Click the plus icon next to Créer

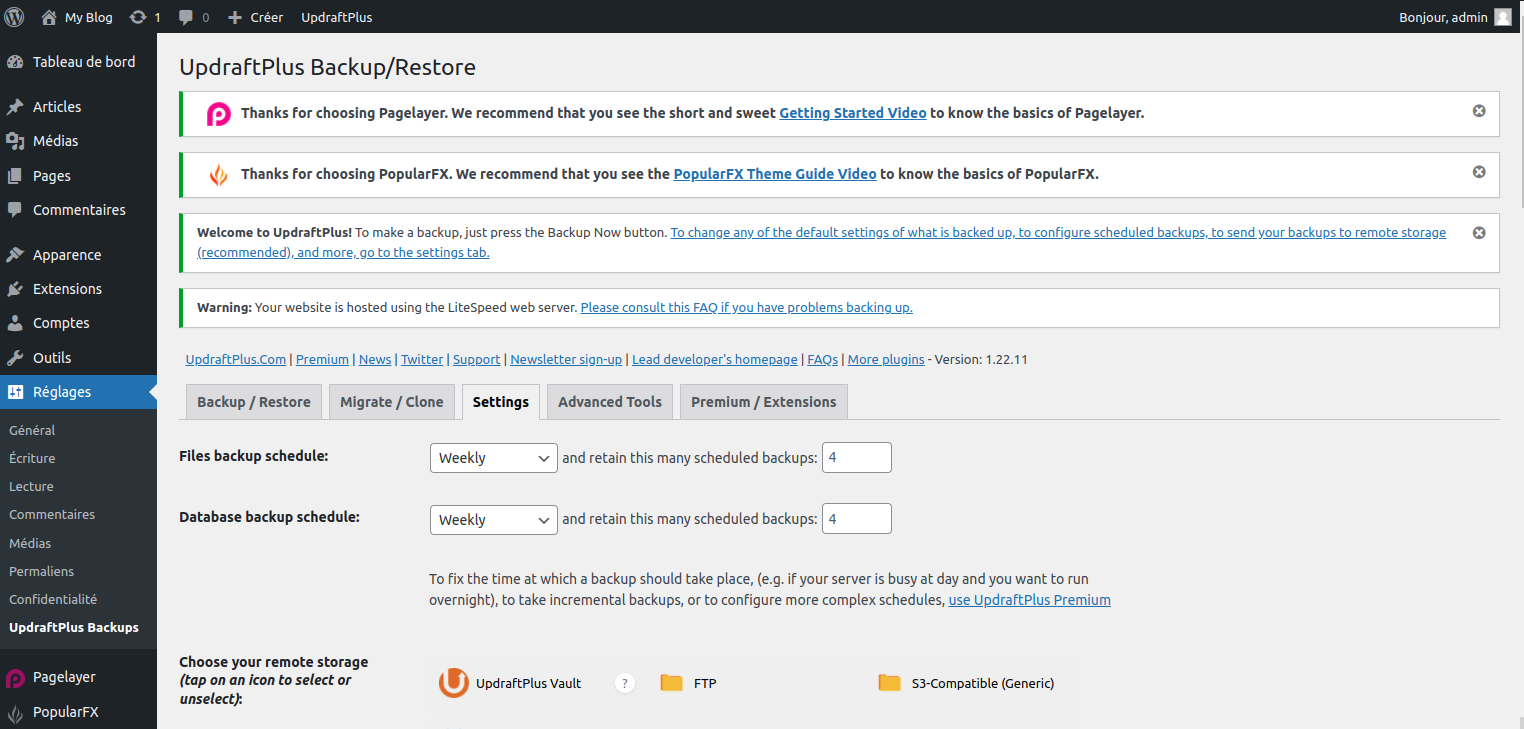point(235,17)
